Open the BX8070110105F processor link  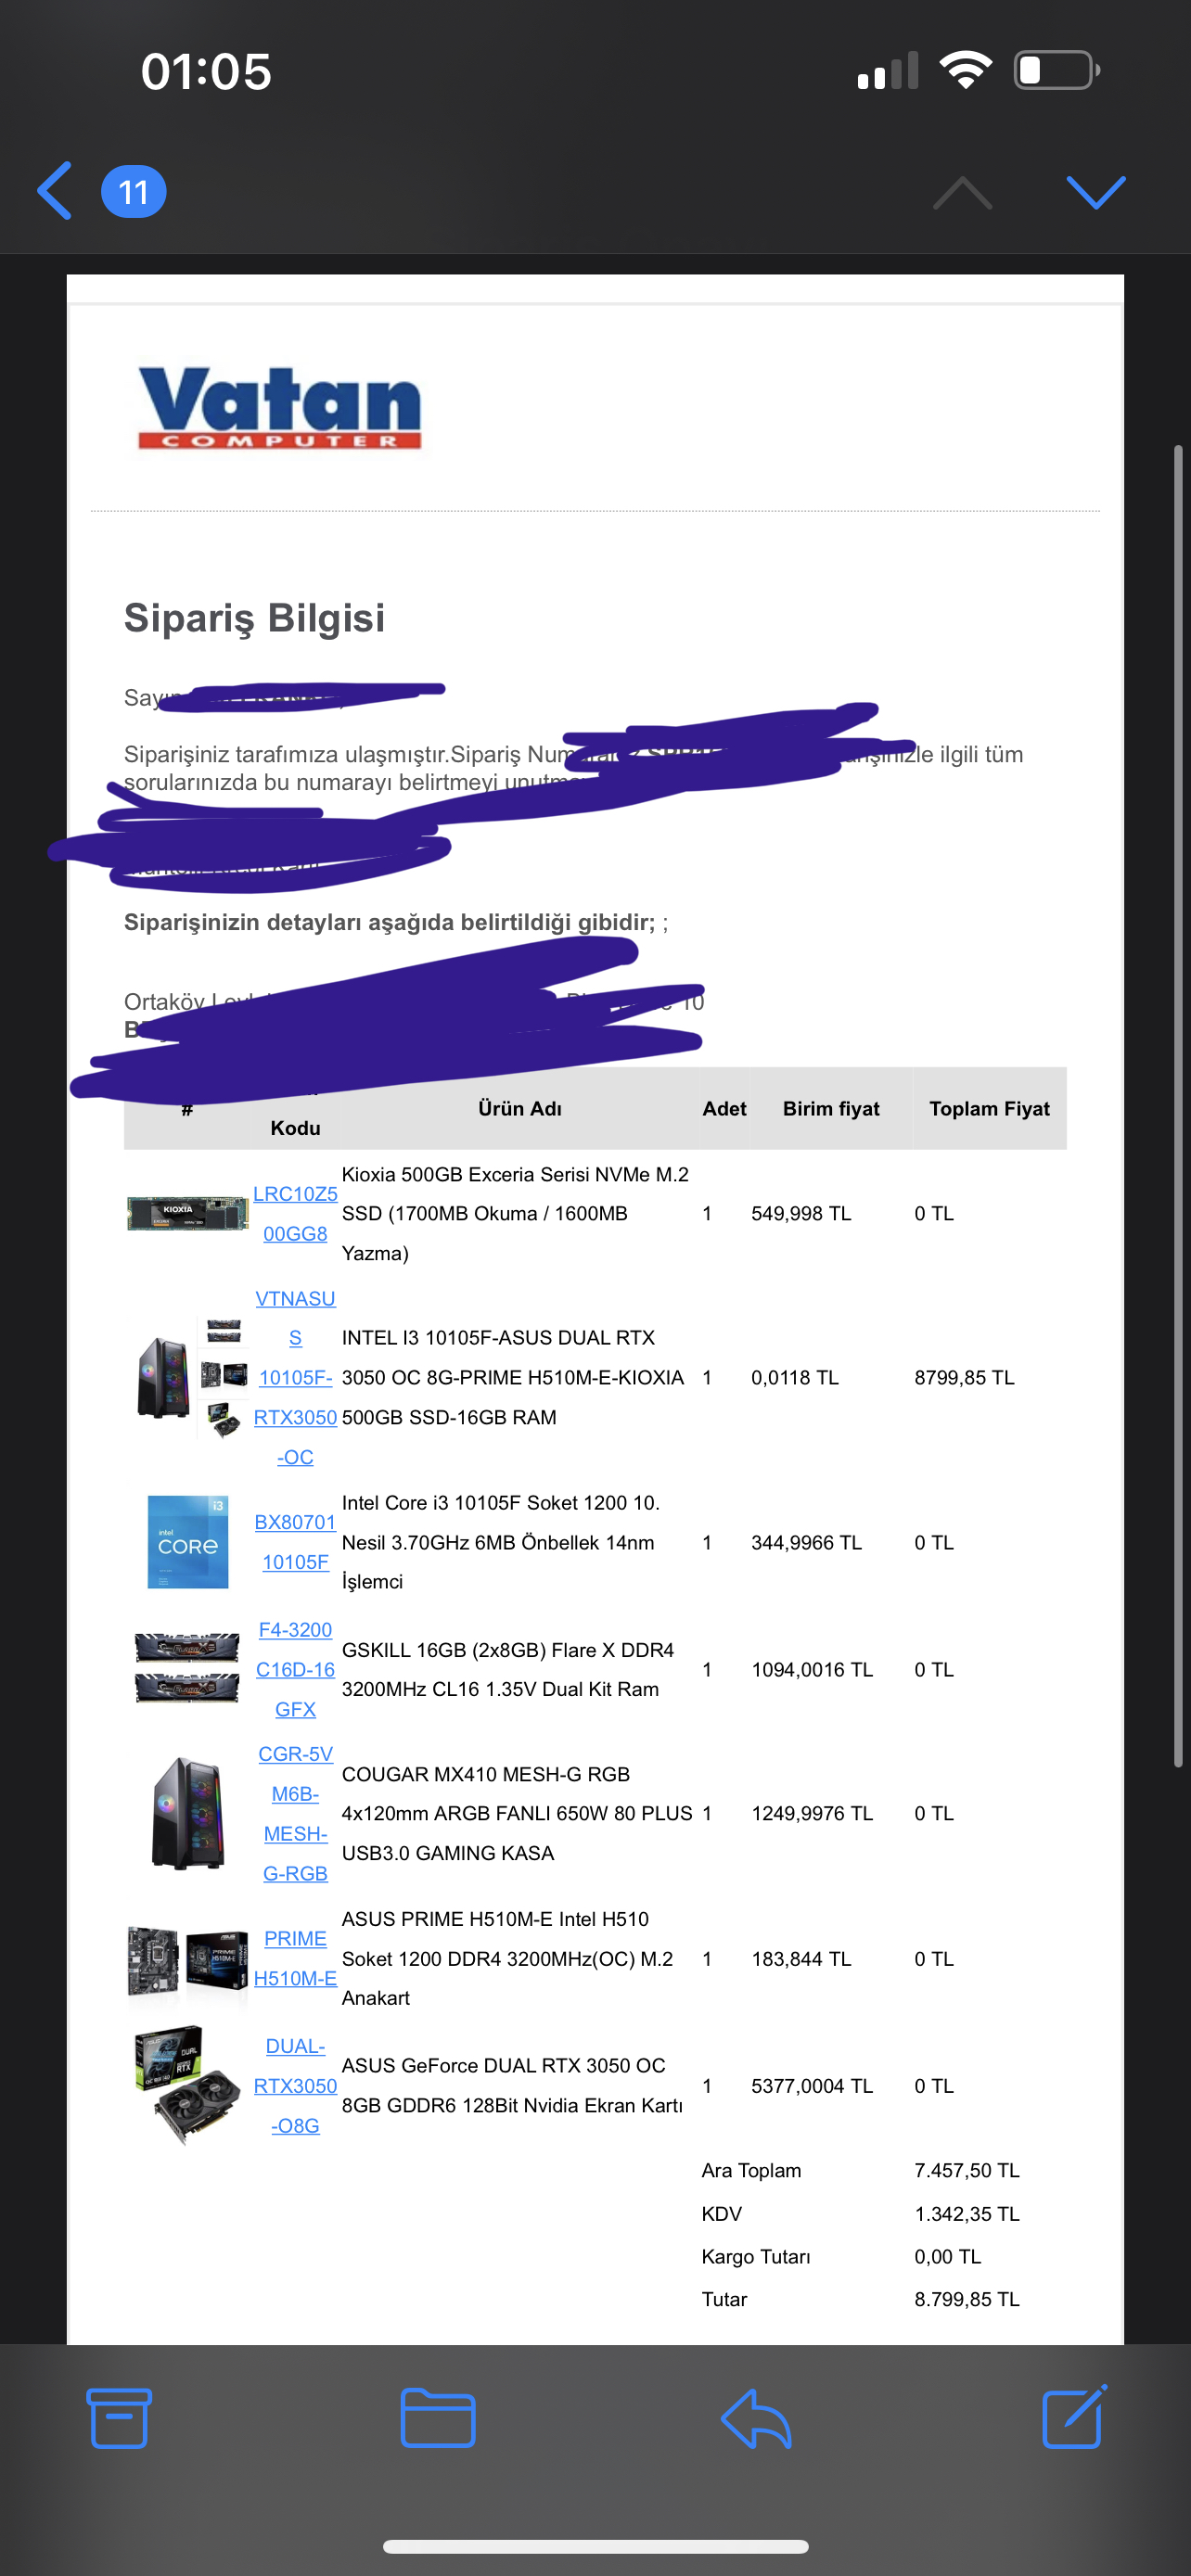[295, 1541]
